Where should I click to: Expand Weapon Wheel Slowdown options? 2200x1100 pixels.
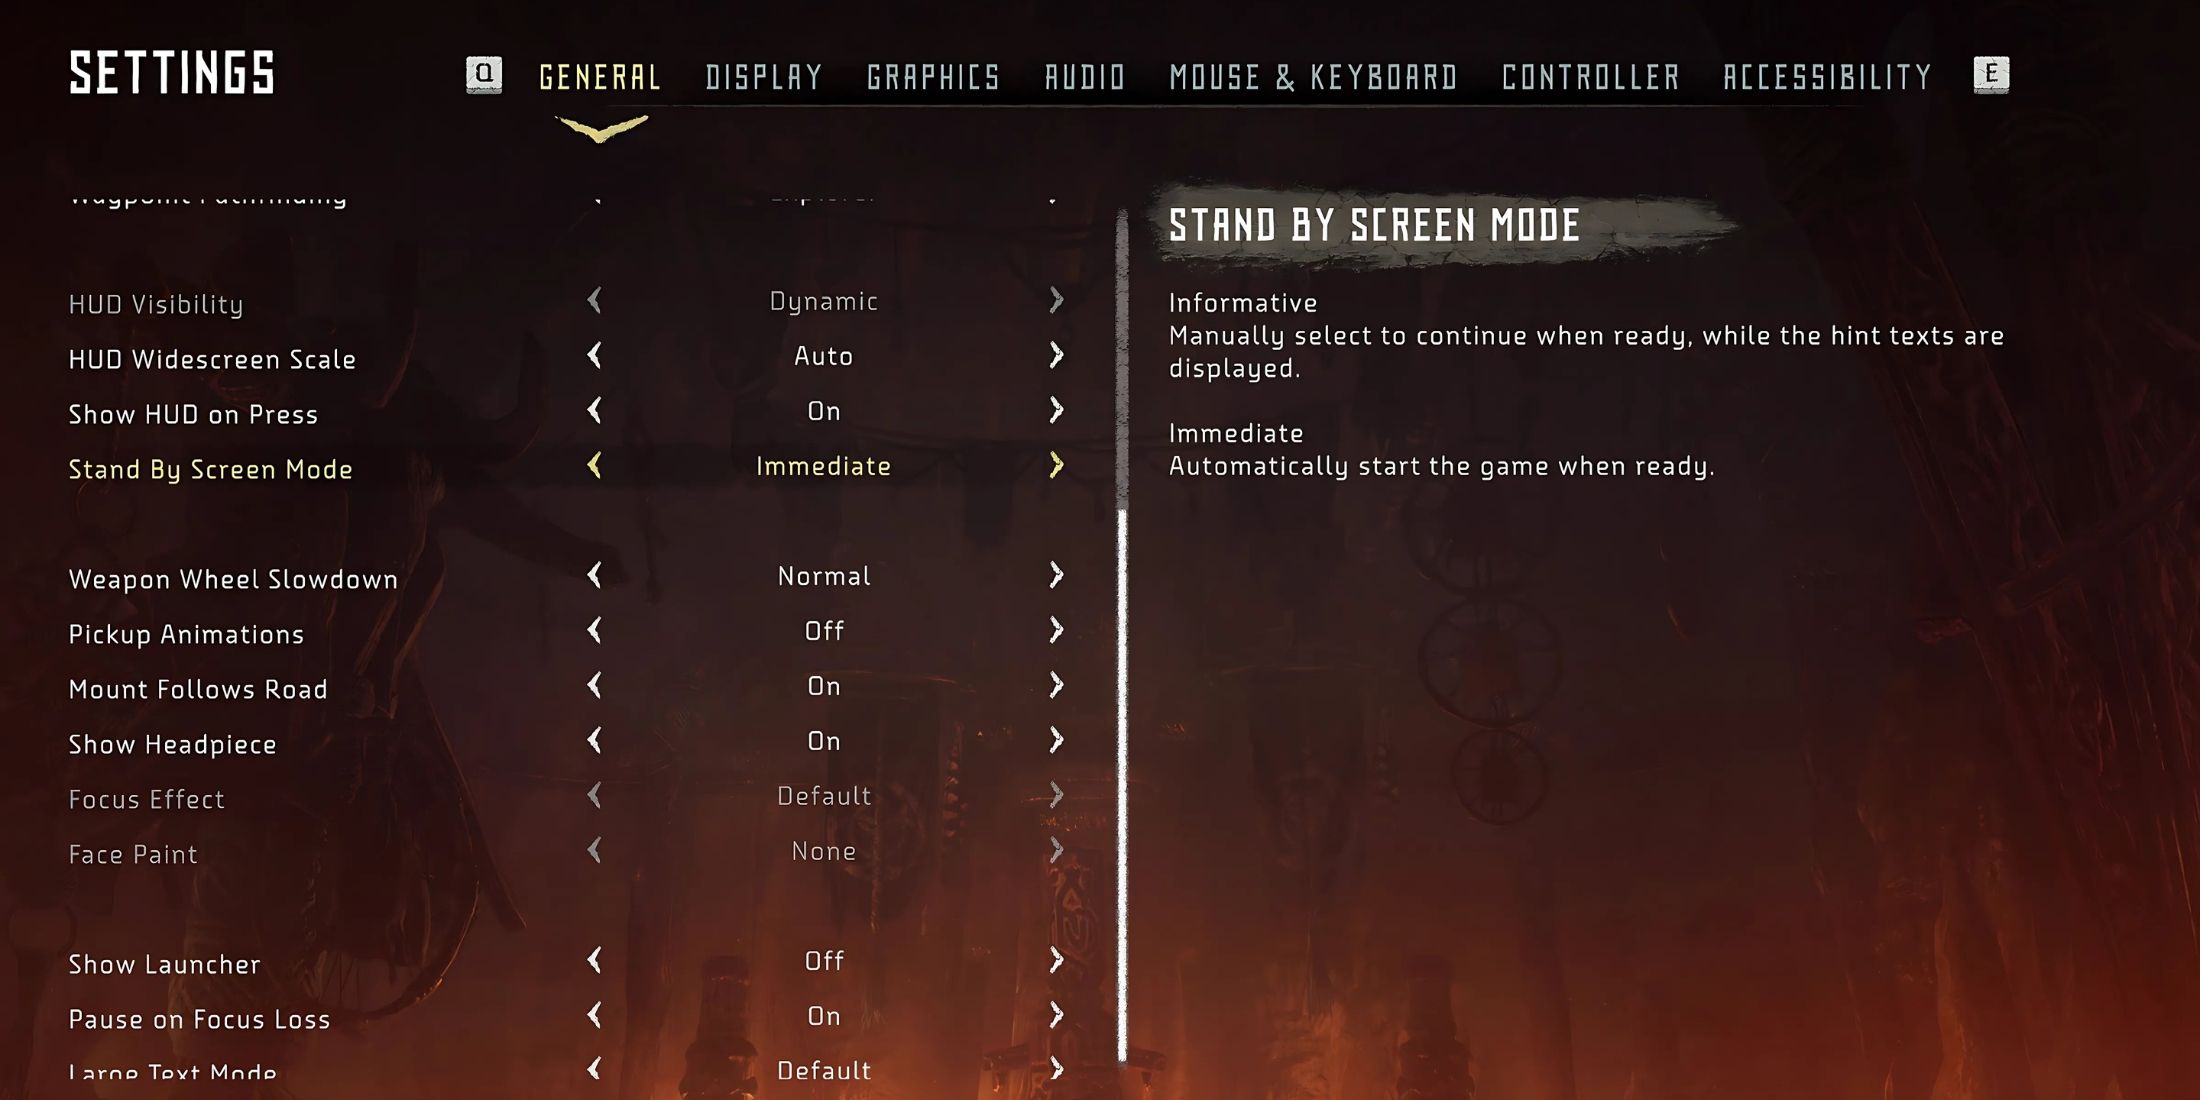(x=1059, y=577)
